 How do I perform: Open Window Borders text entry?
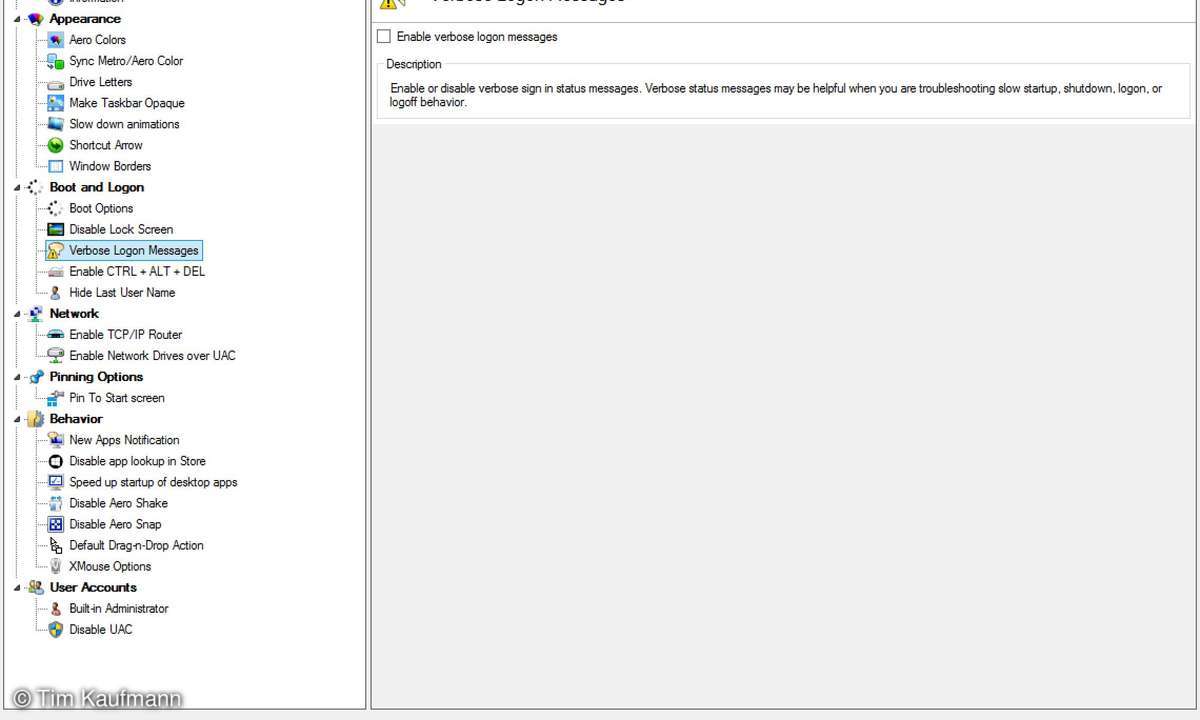click(110, 166)
